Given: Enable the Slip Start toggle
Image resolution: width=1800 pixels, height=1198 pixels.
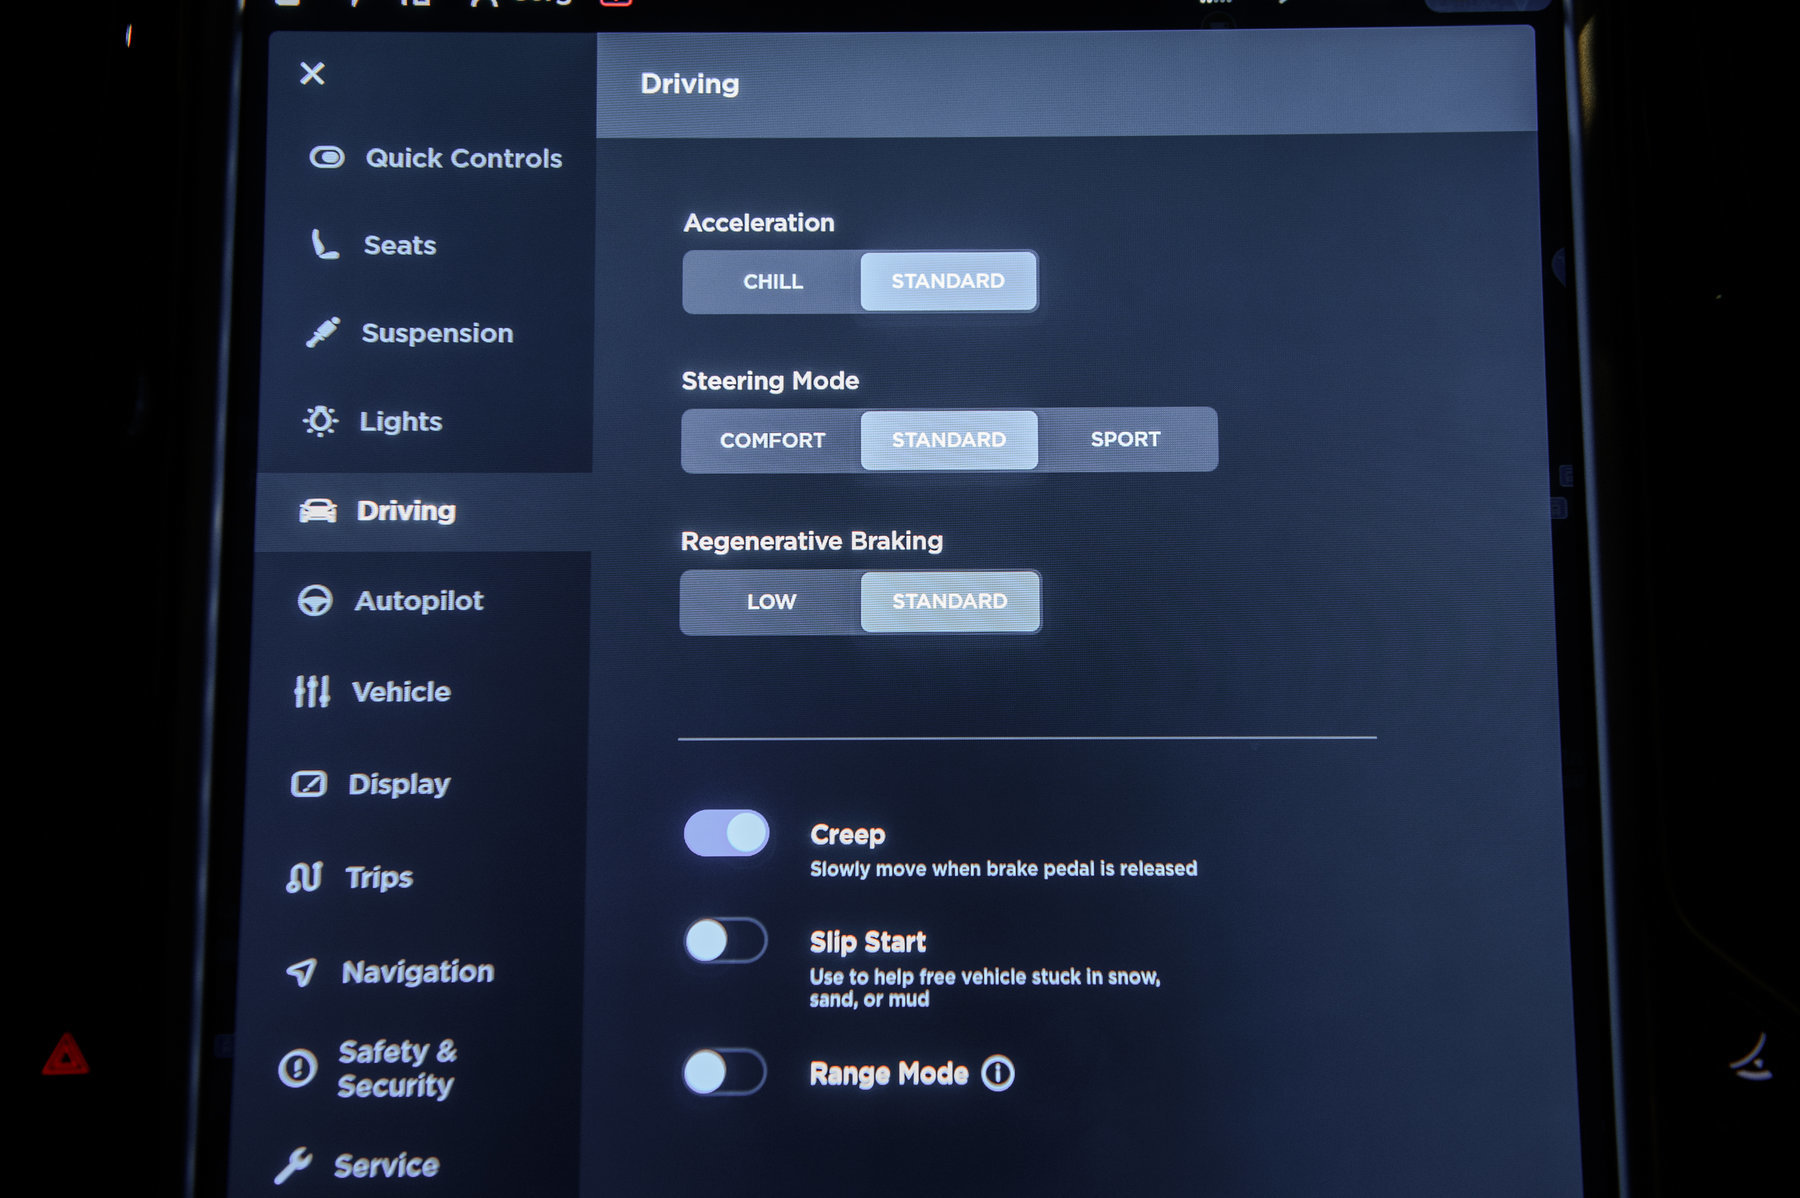Looking at the screenshot, I should coord(725,941).
